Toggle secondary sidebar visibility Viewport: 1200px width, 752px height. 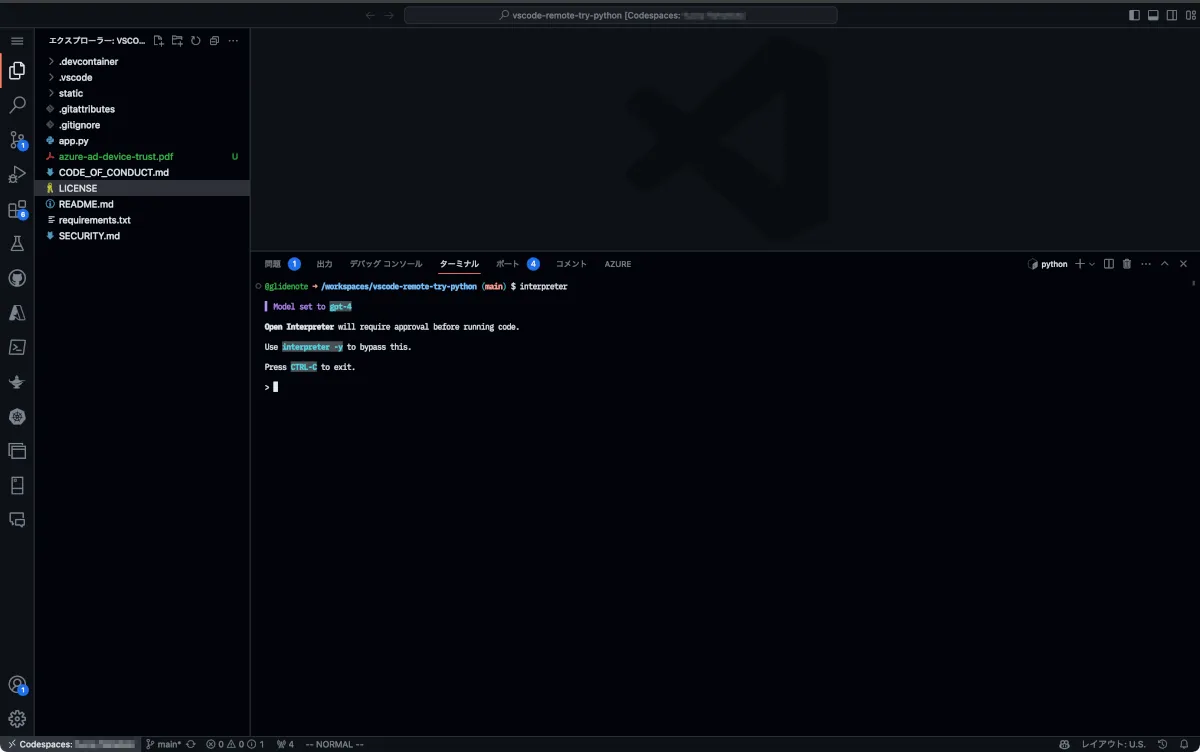point(1172,15)
